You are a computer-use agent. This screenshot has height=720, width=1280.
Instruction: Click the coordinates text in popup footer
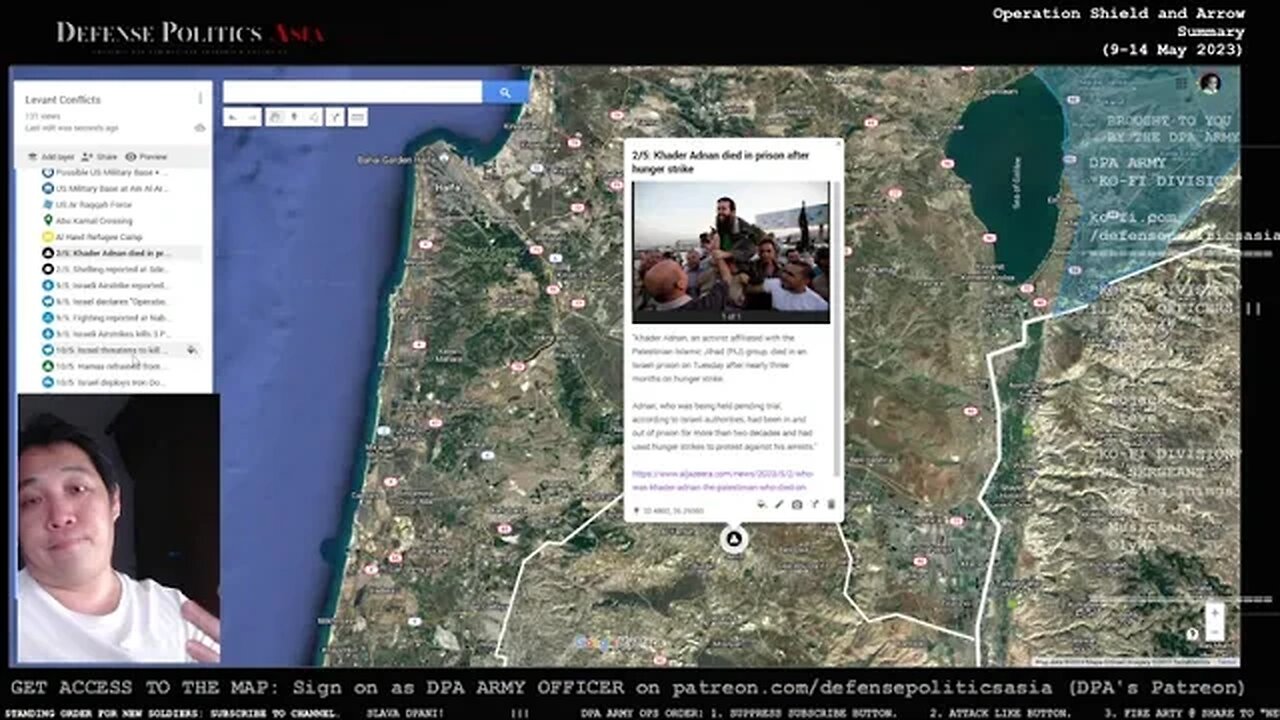click(x=673, y=510)
